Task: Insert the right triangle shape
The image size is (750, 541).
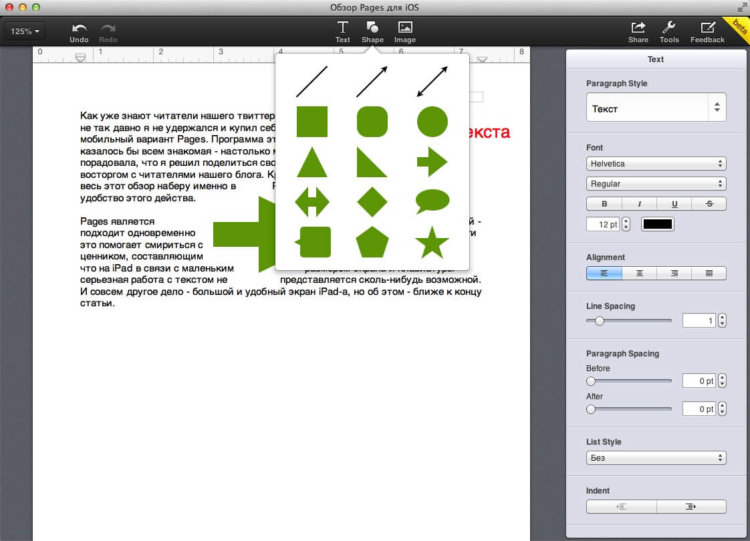Action: [x=372, y=162]
